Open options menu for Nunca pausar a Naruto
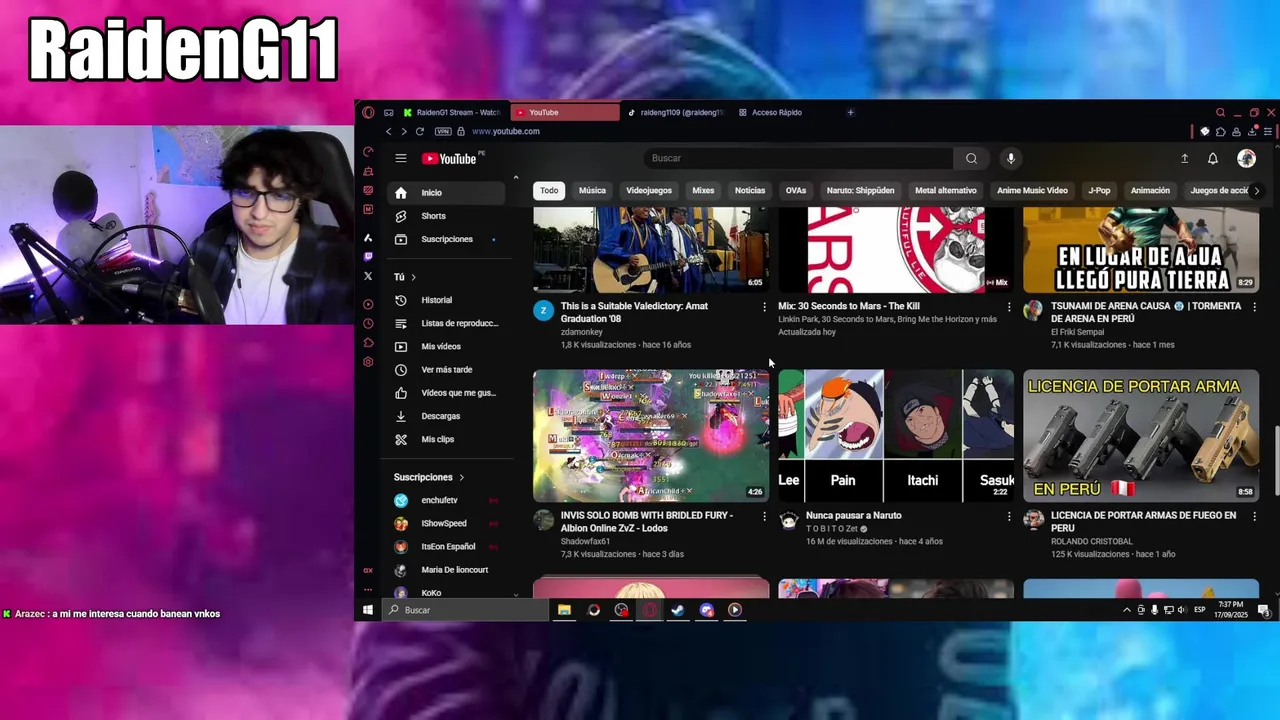The width and height of the screenshot is (1280, 720). click(1008, 516)
